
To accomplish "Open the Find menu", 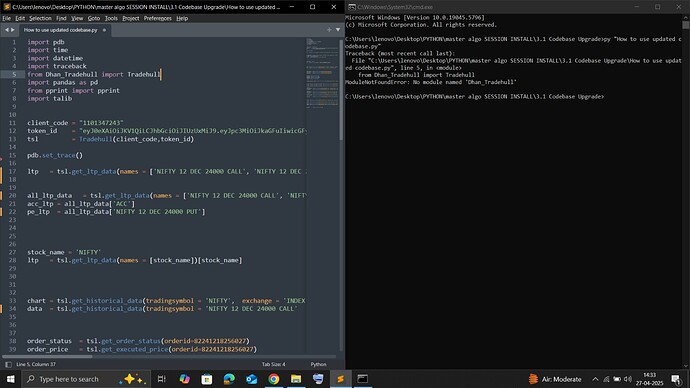I will (x=61, y=18).
